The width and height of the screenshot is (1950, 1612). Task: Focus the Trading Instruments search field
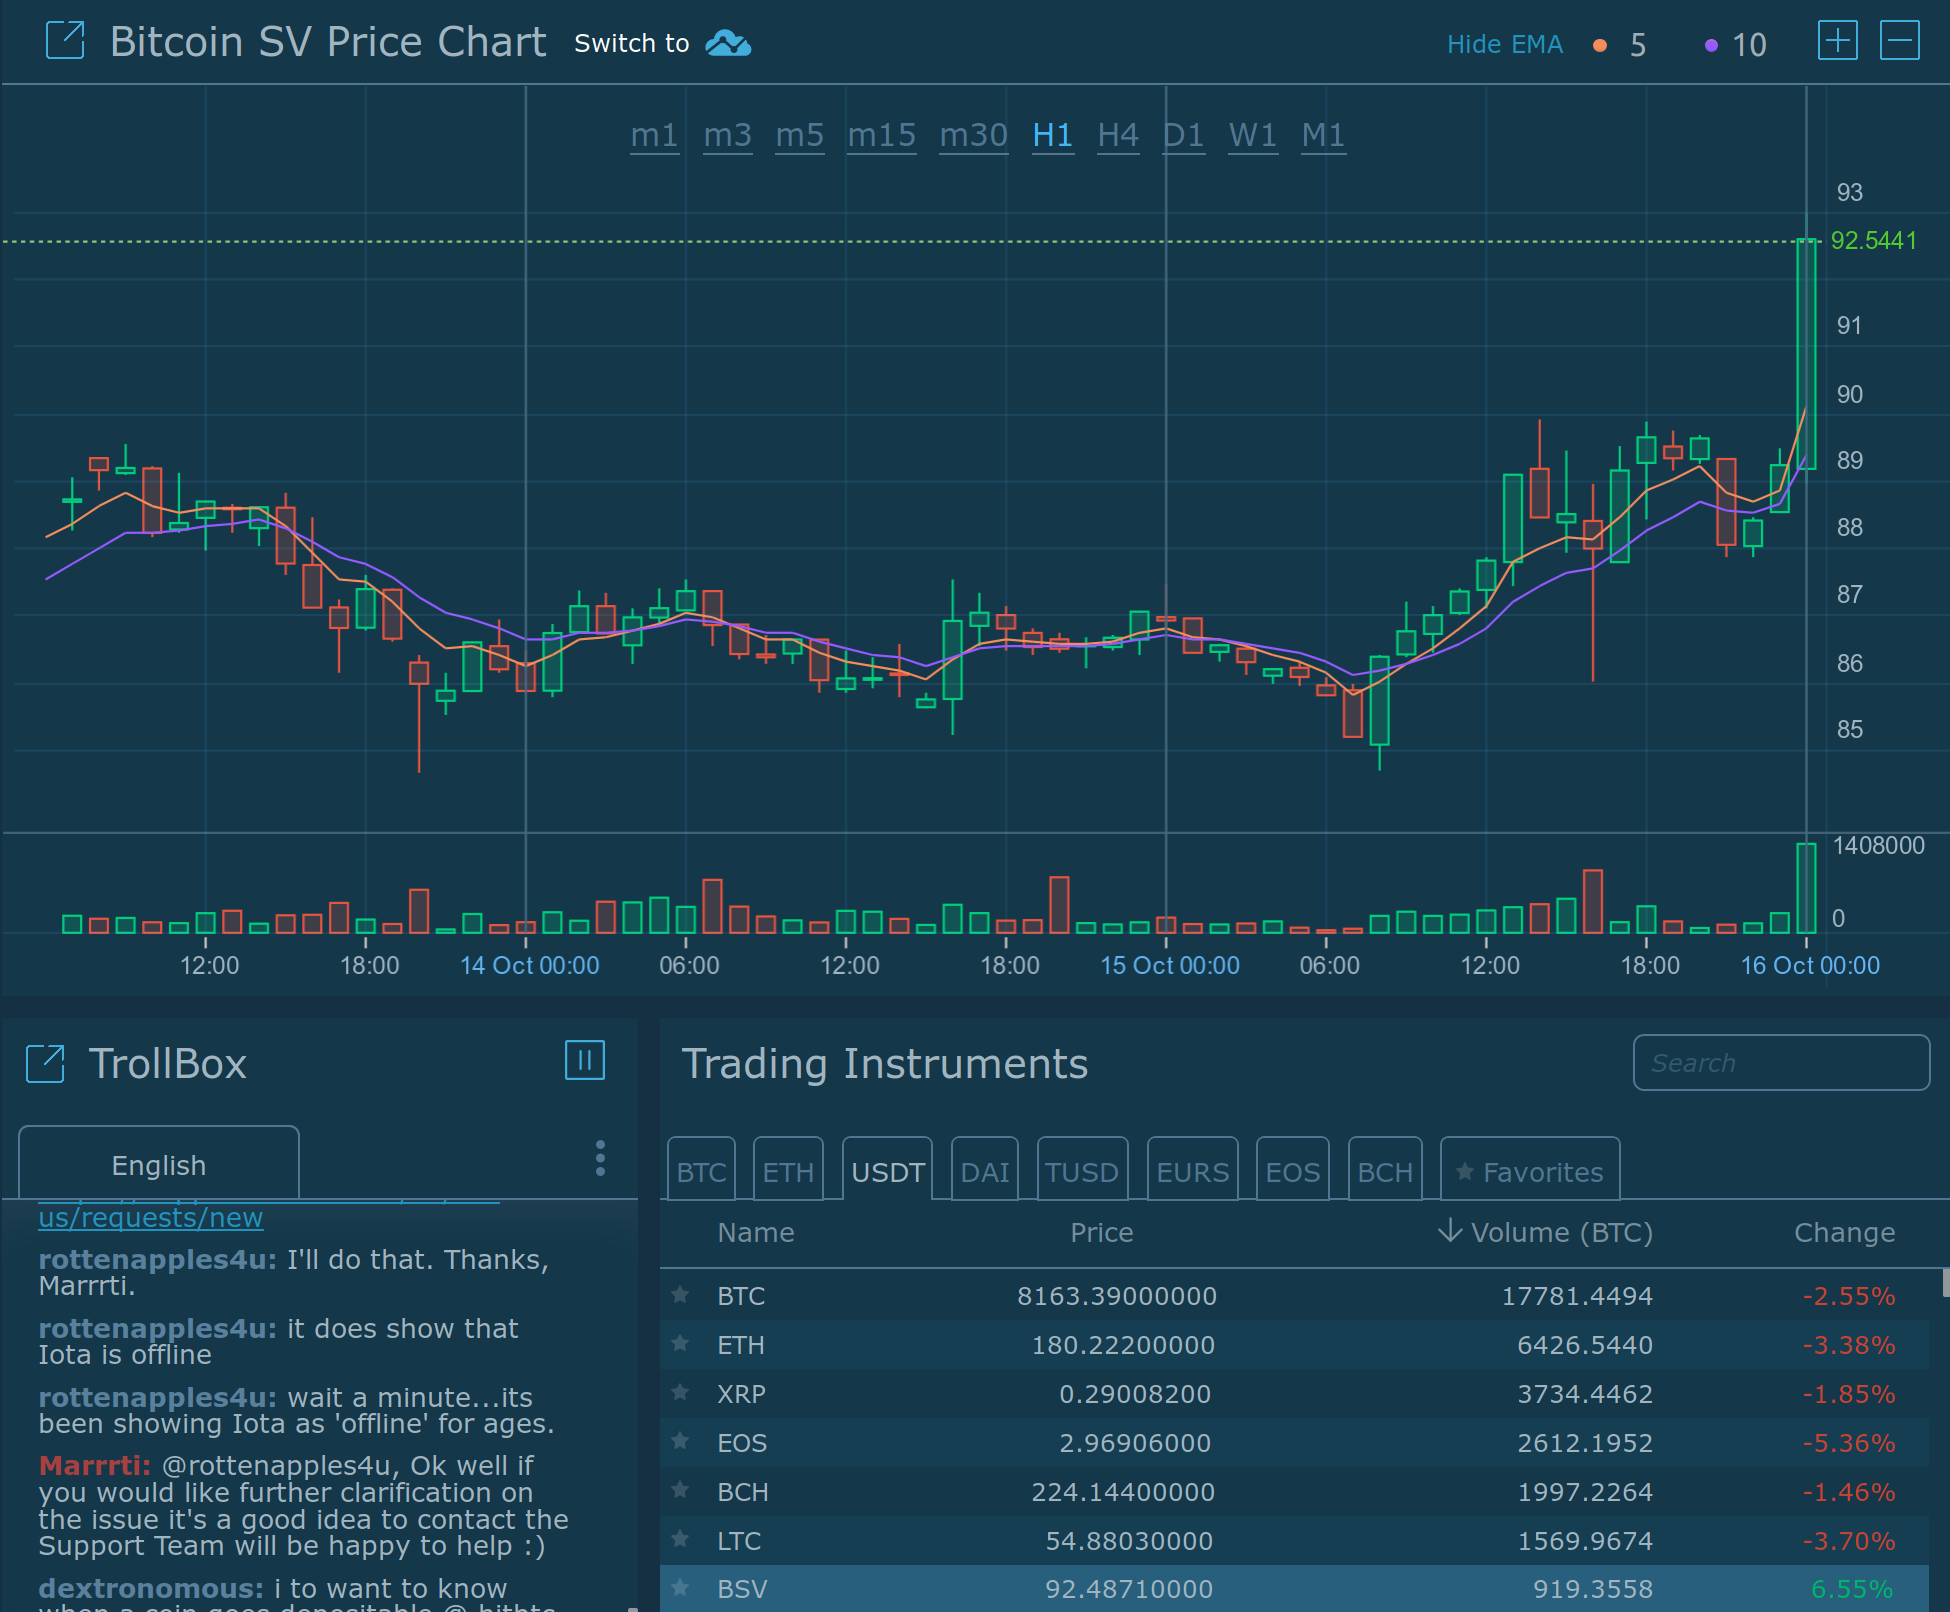point(1781,1062)
